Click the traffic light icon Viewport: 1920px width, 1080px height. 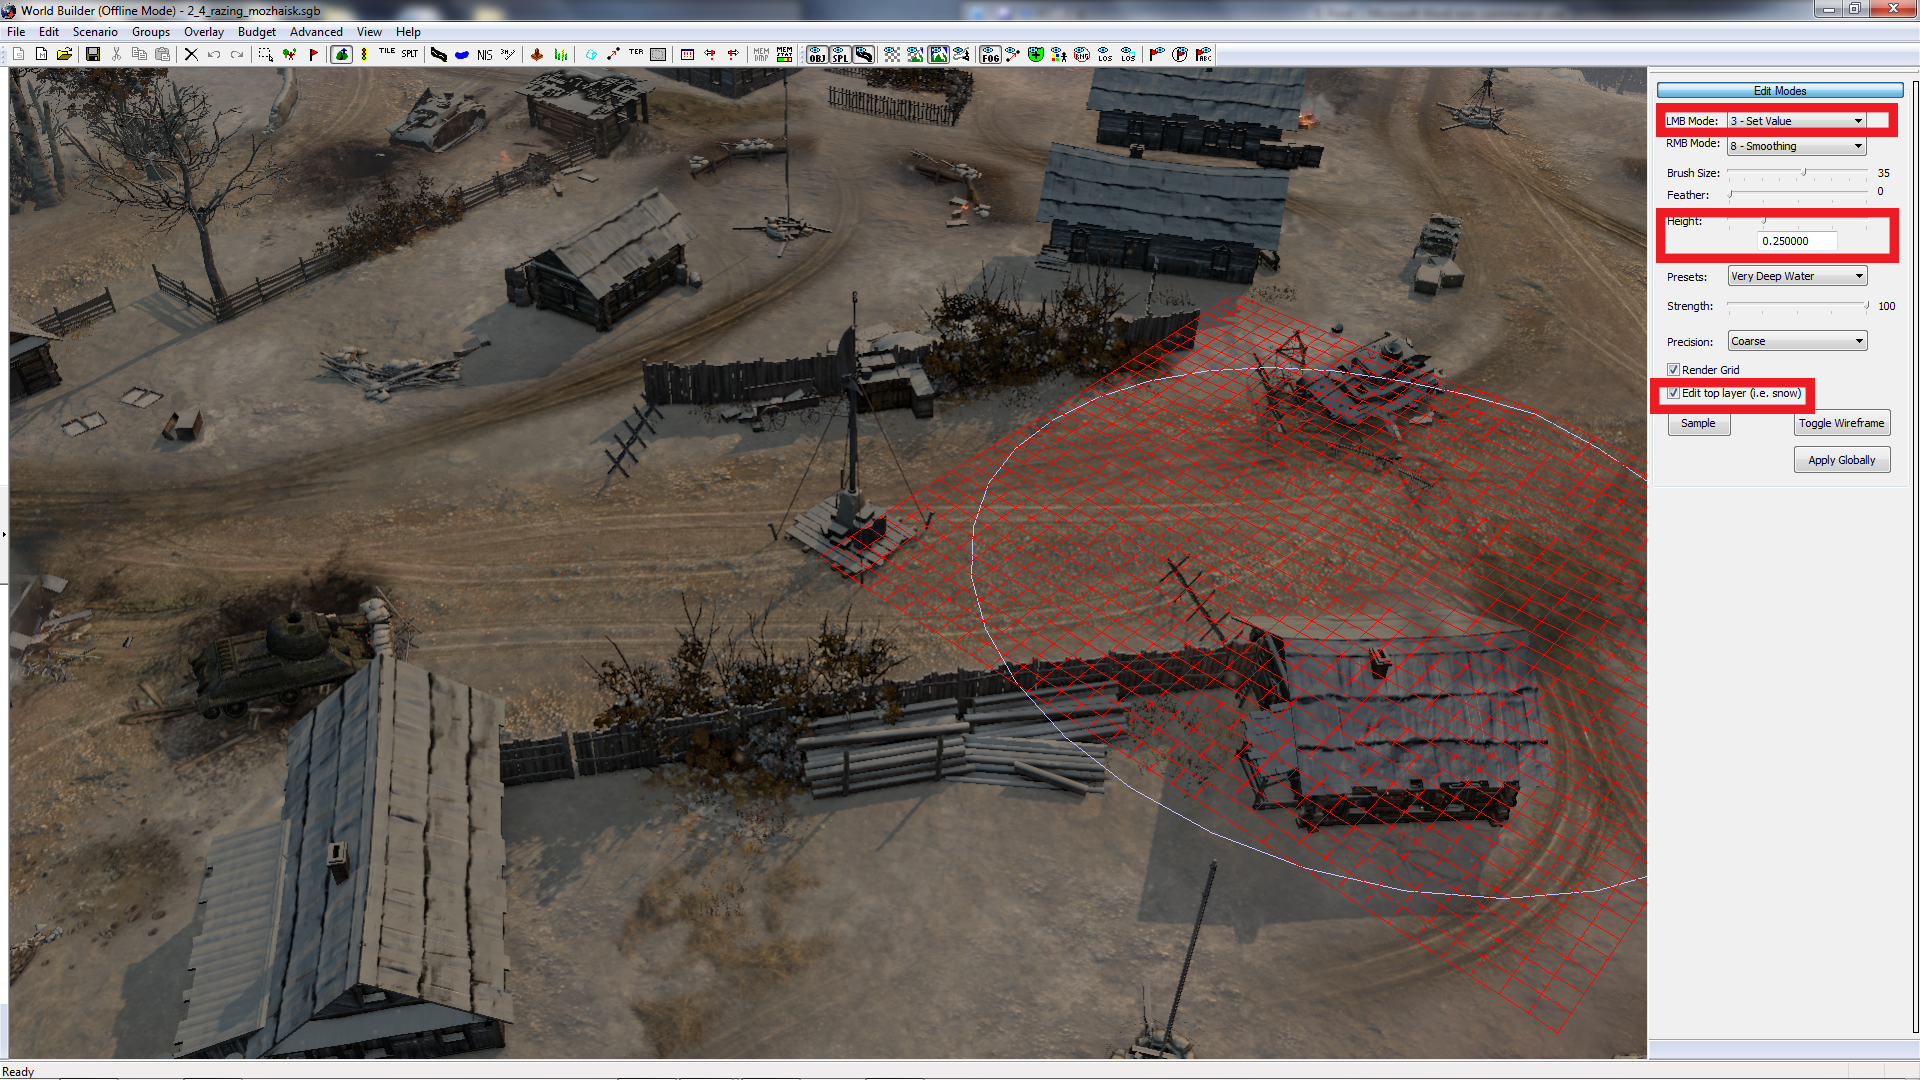[x=364, y=54]
